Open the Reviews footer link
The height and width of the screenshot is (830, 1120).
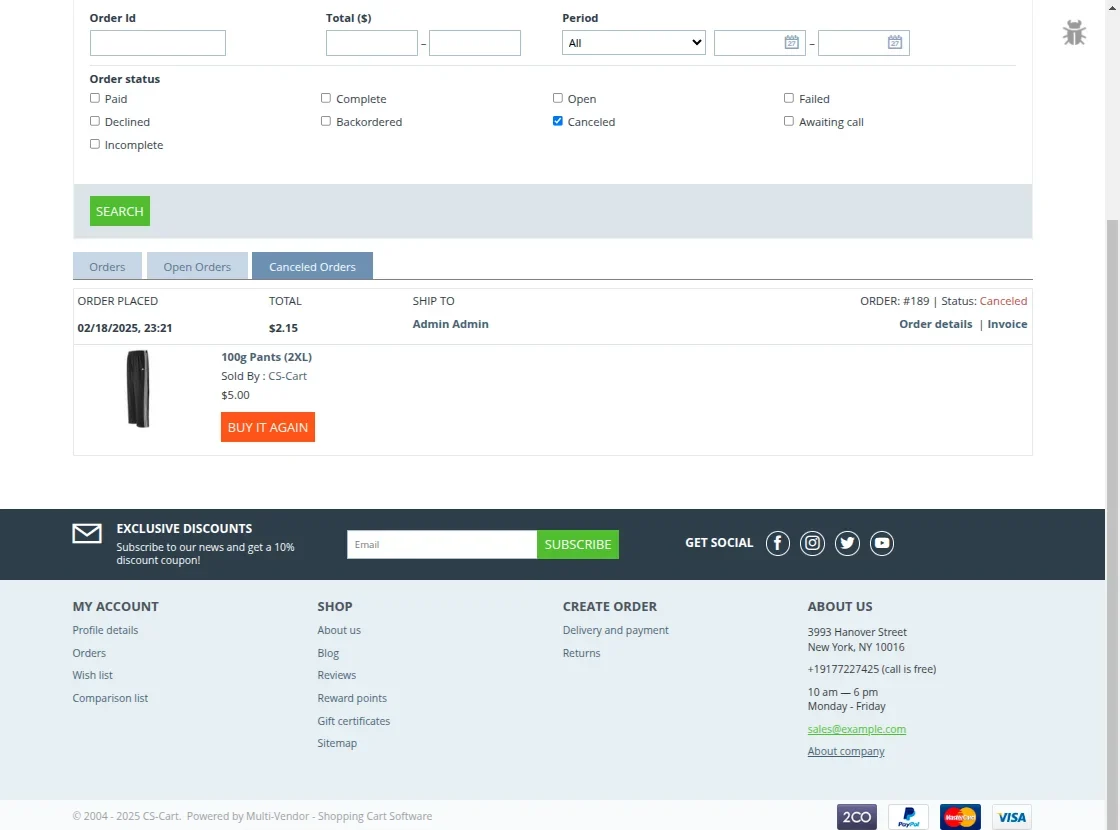336,675
